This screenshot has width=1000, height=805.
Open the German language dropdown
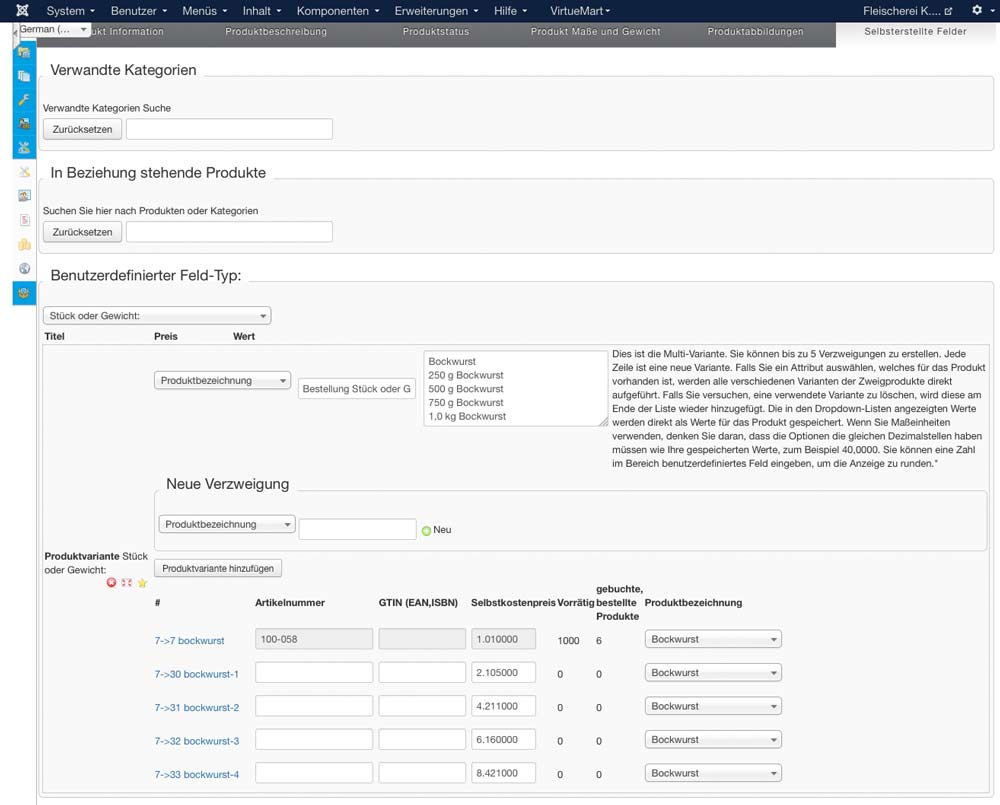(54, 30)
